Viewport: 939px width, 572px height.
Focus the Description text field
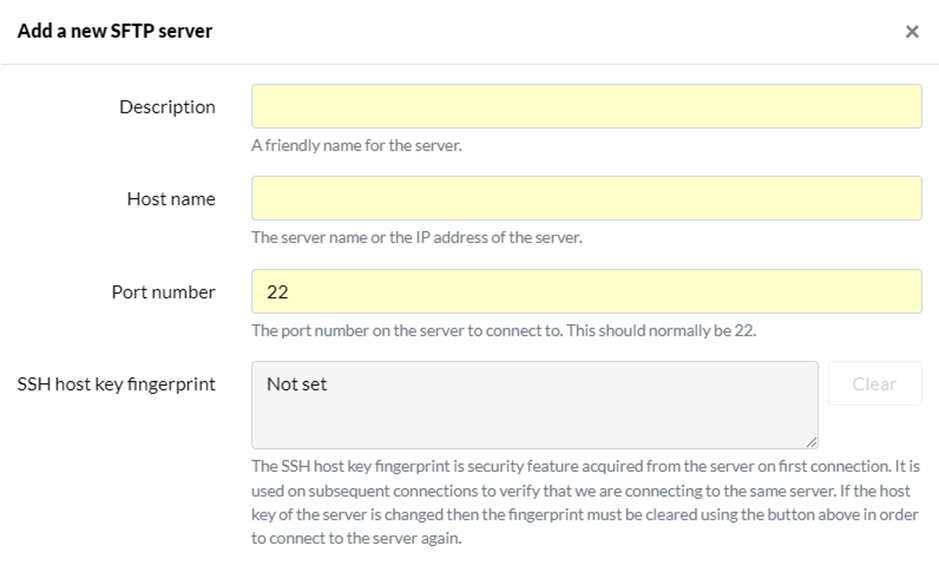(586, 106)
